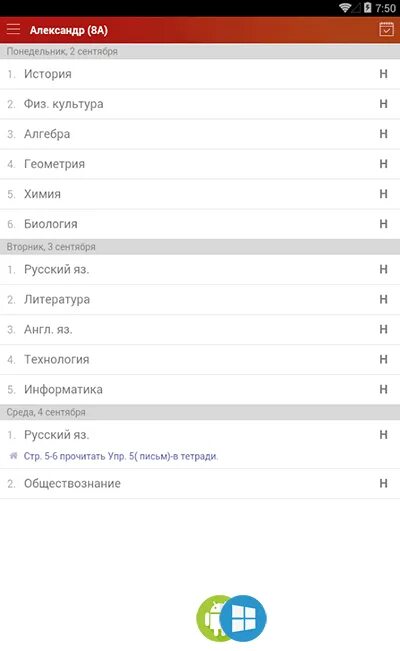
Task: Tap the H mark for Геометрия
Action: click(383, 164)
